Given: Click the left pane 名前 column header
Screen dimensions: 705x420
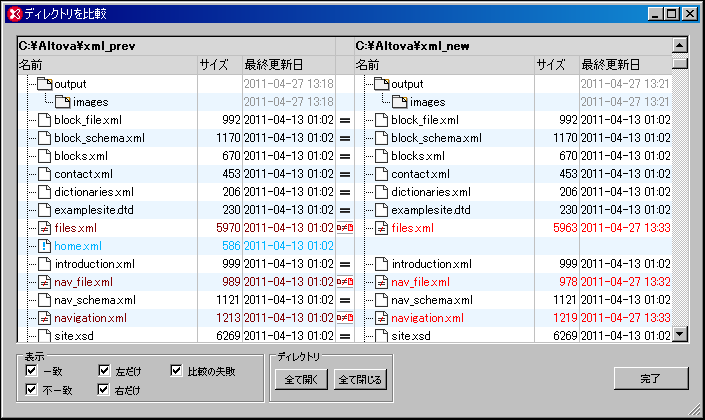Looking at the screenshot, I should pos(107,65).
